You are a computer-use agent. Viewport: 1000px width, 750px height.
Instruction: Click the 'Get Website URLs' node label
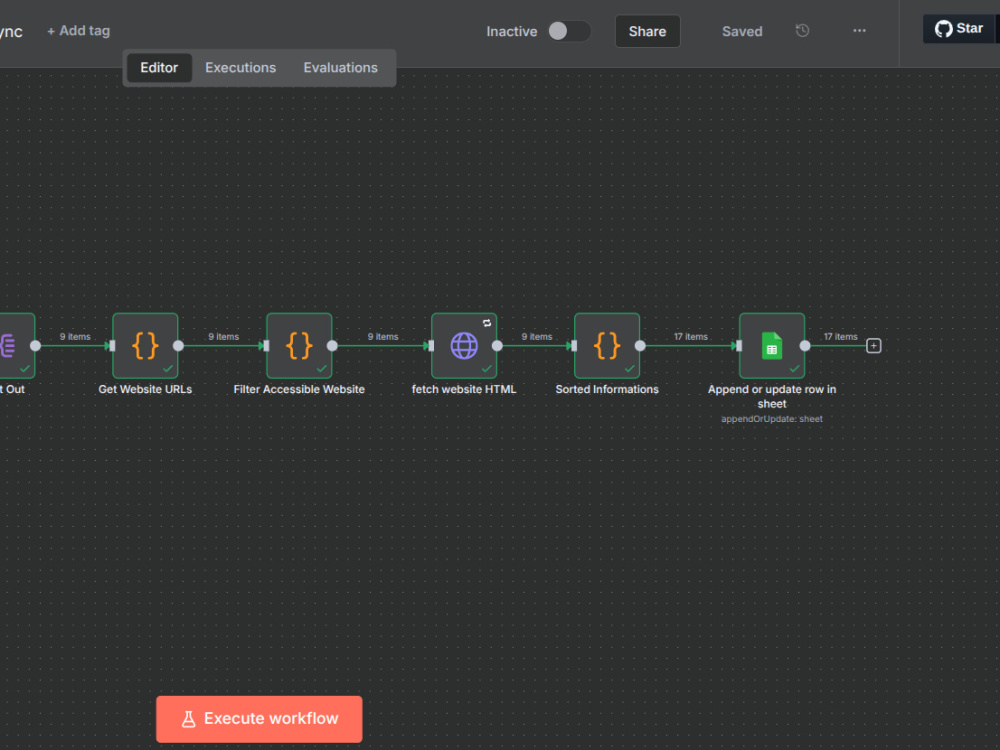pyautogui.click(x=145, y=389)
